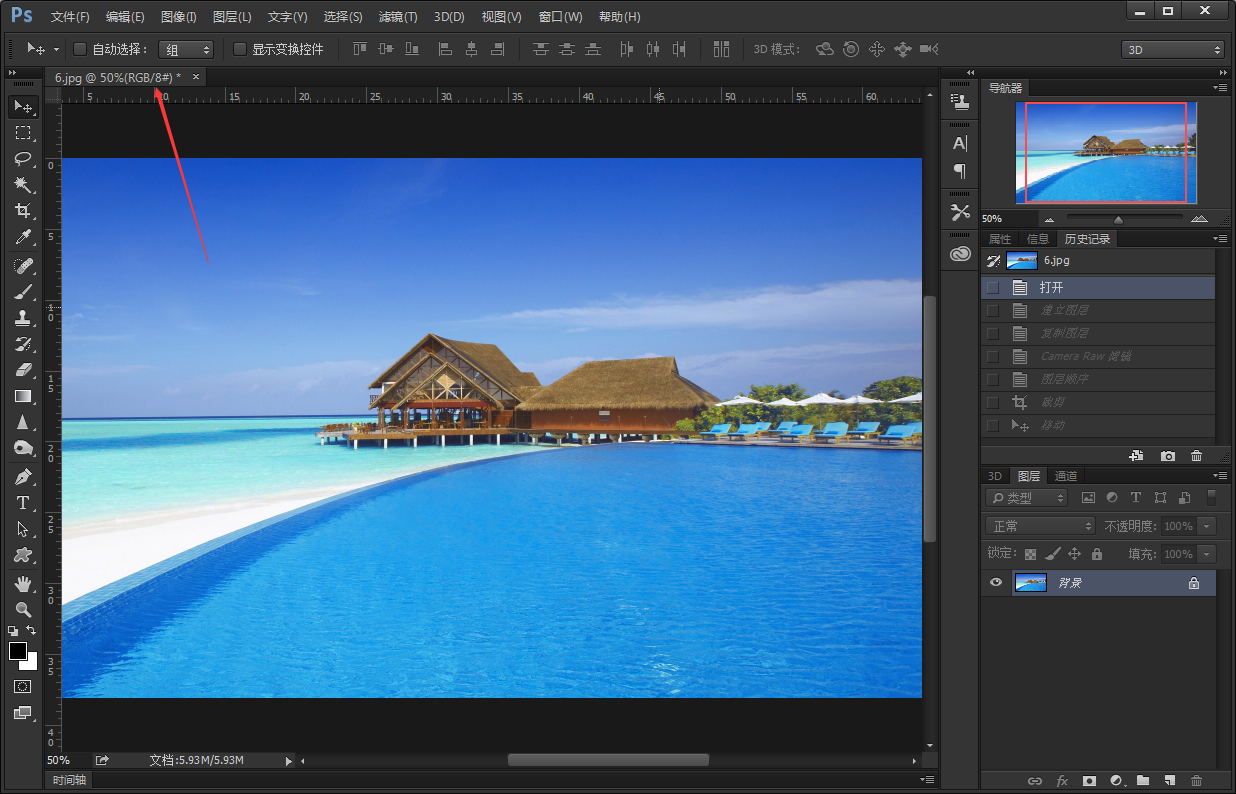Screen dimensions: 1236x794
Task: Click the Navigator zoom slider handle
Action: (x=1118, y=219)
